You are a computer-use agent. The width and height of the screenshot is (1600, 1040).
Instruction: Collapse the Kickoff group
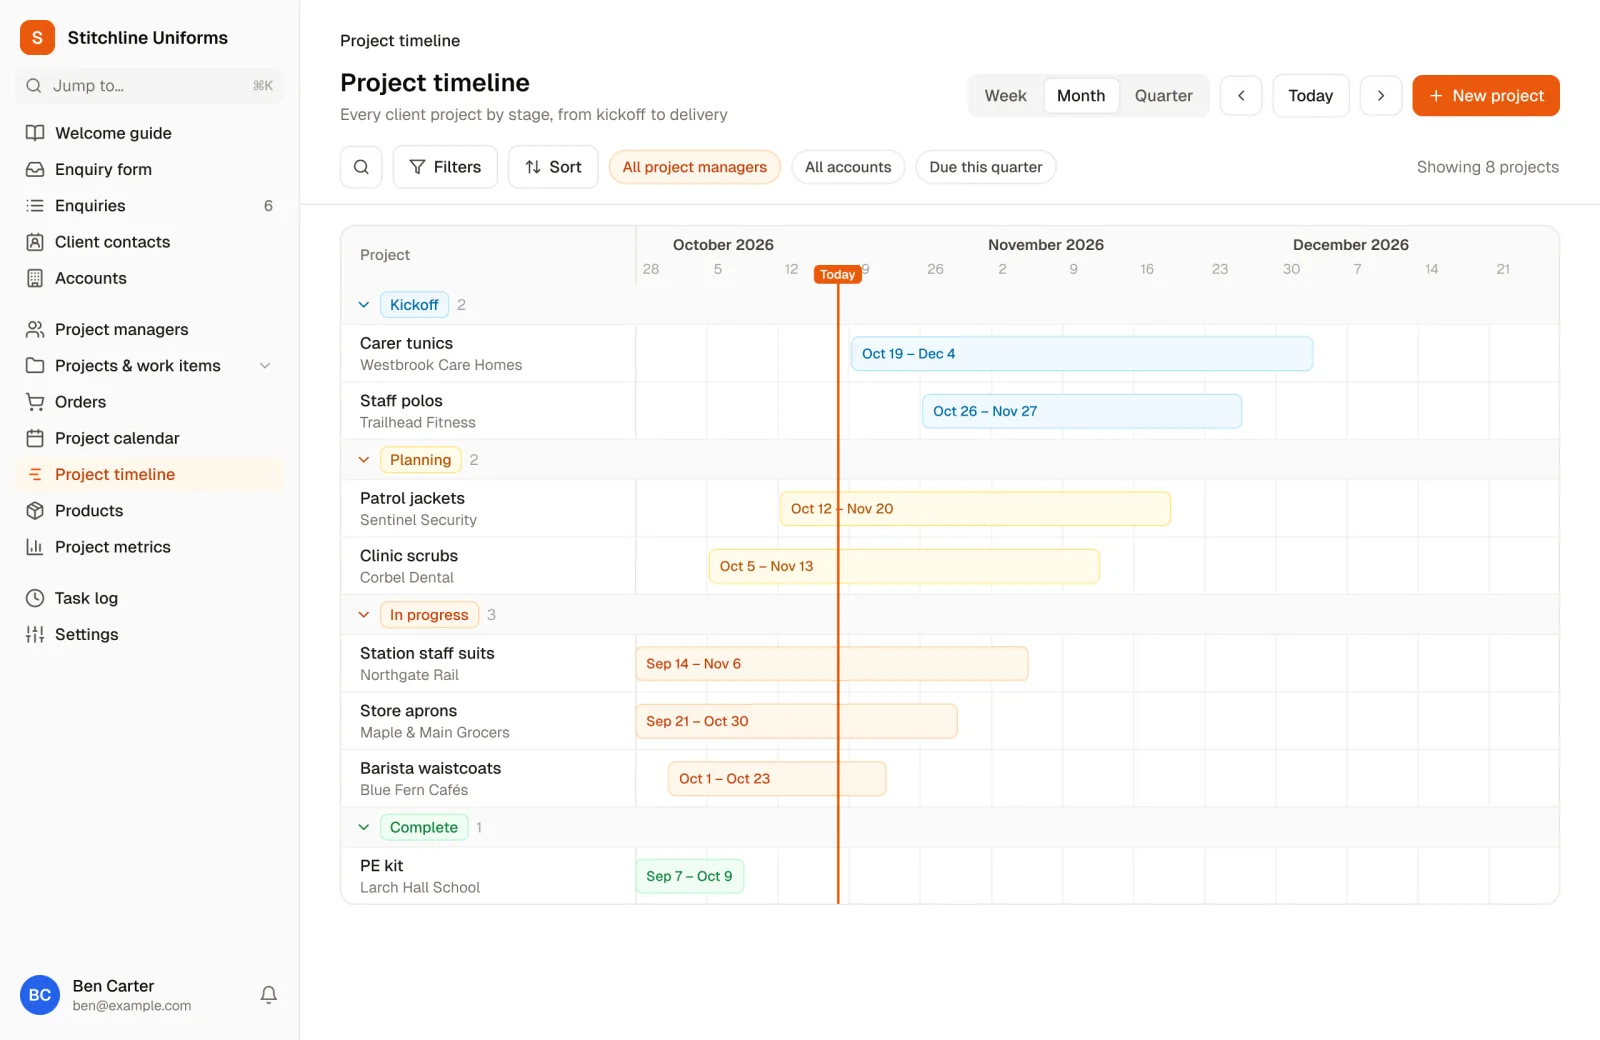click(x=364, y=305)
